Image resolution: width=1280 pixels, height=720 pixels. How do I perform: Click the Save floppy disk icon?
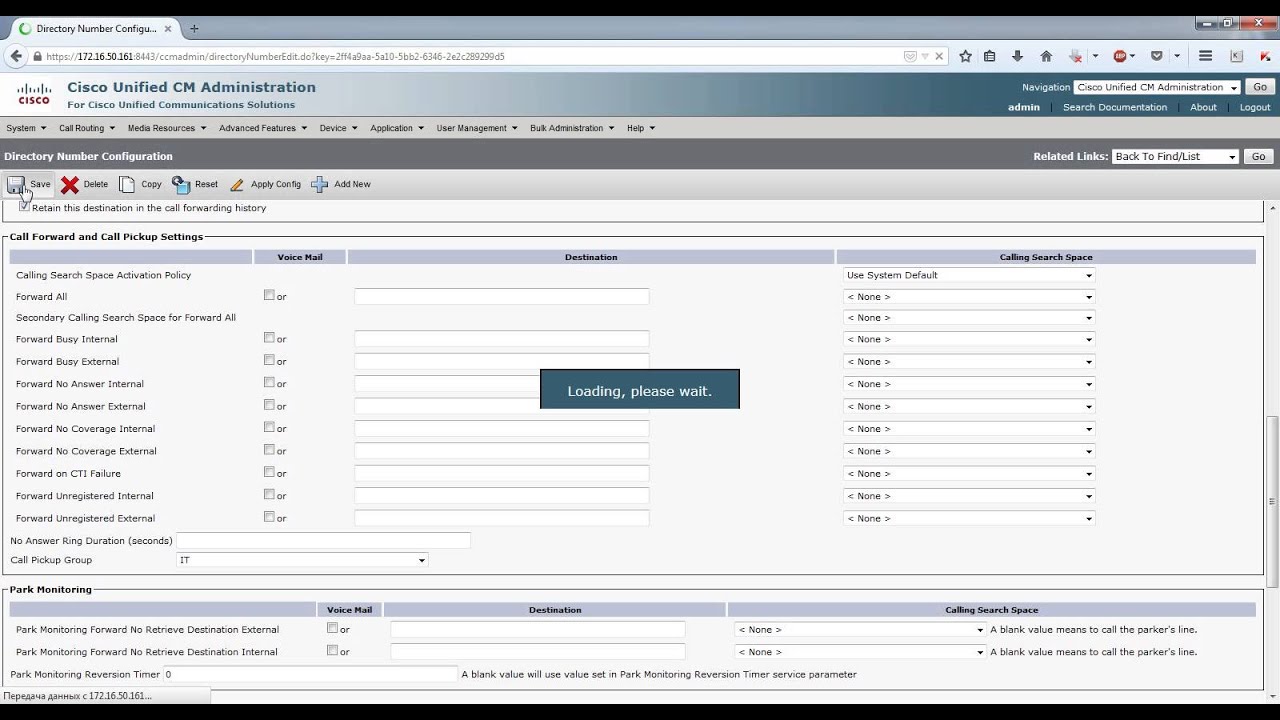[16, 184]
